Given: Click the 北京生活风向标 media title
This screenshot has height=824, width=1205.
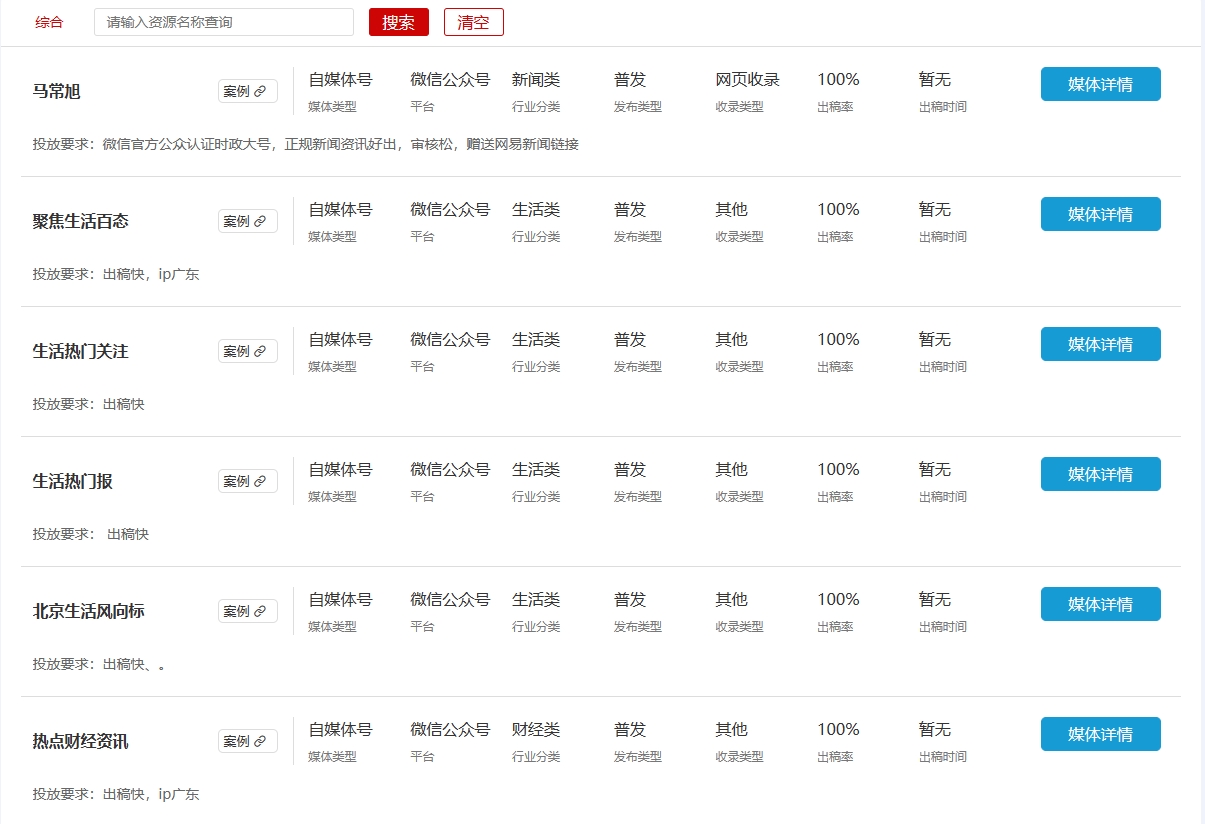Looking at the screenshot, I should pyautogui.click(x=88, y=612).
